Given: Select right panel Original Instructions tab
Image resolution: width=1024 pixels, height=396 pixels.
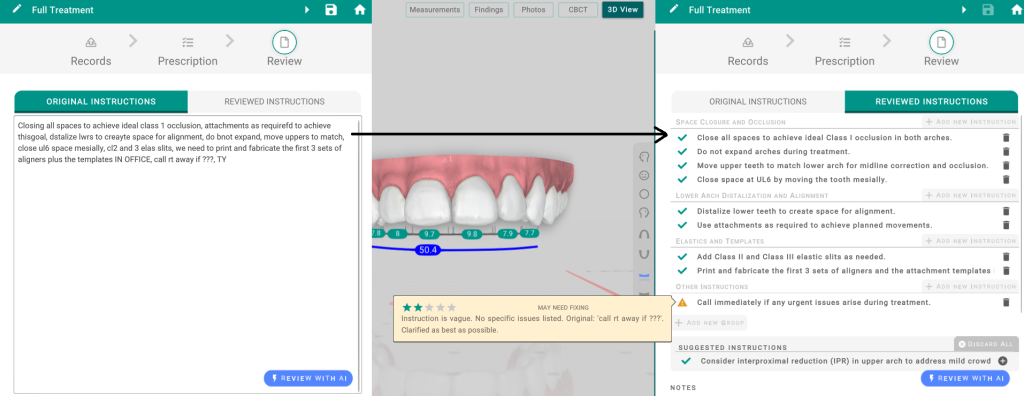Looking at the screenshot, I should pyautogui.click(x=758, y=101).
